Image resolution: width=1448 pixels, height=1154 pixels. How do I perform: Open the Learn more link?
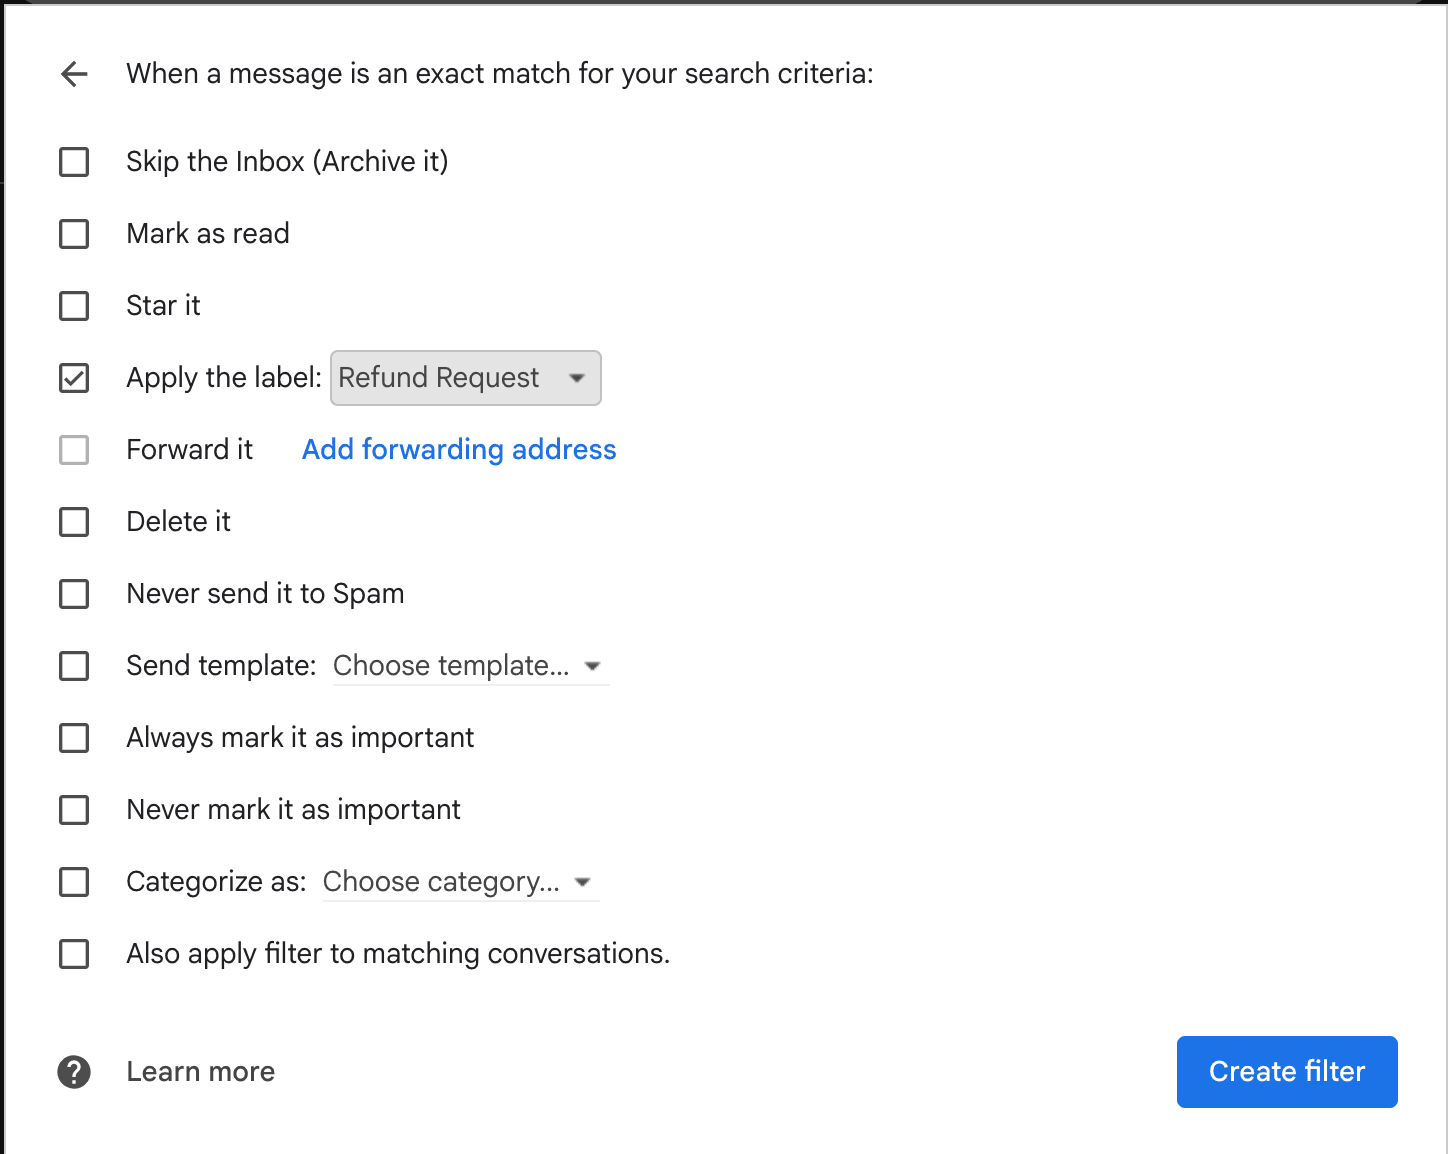coord(200,1072)
